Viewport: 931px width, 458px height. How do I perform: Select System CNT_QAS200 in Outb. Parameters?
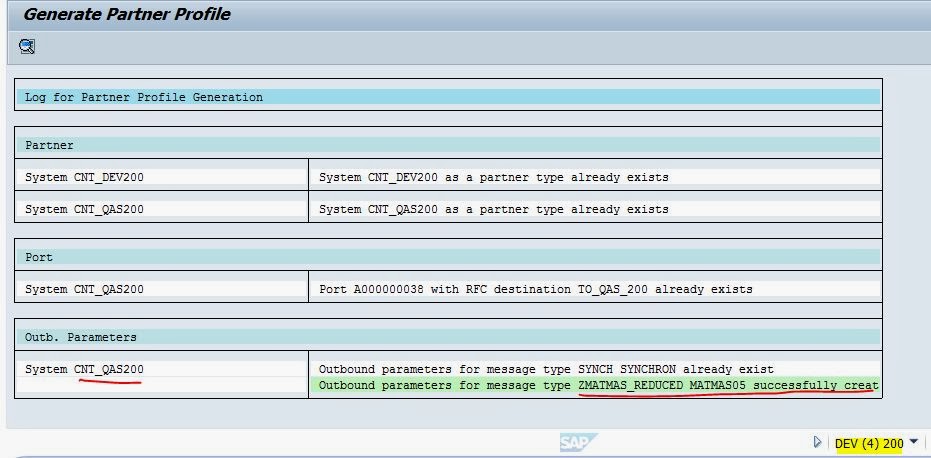pyautogui.click(x=161, y=369)
